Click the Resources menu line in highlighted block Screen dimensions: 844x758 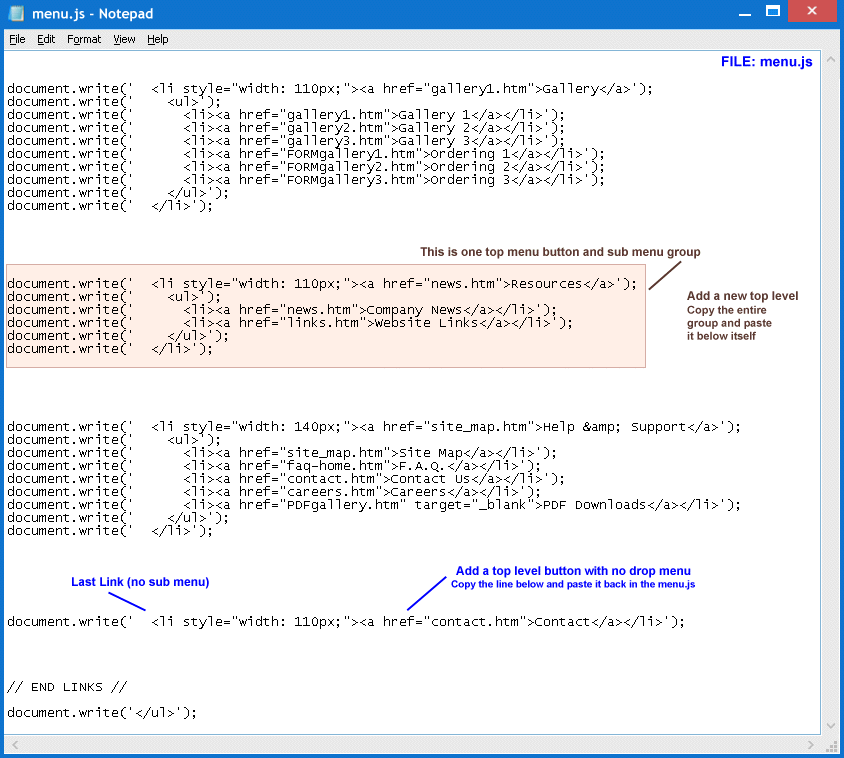click(x=320, y=284)
